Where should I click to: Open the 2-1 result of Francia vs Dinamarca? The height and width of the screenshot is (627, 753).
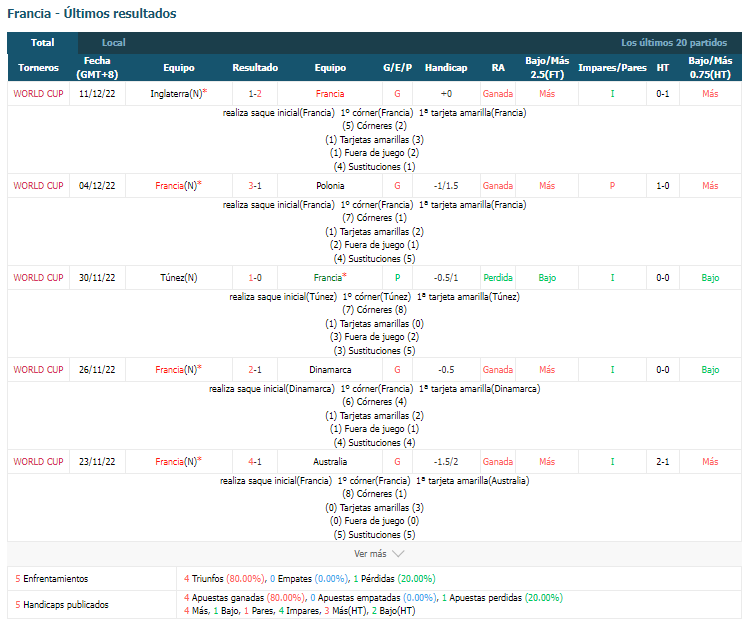(255, 370)
